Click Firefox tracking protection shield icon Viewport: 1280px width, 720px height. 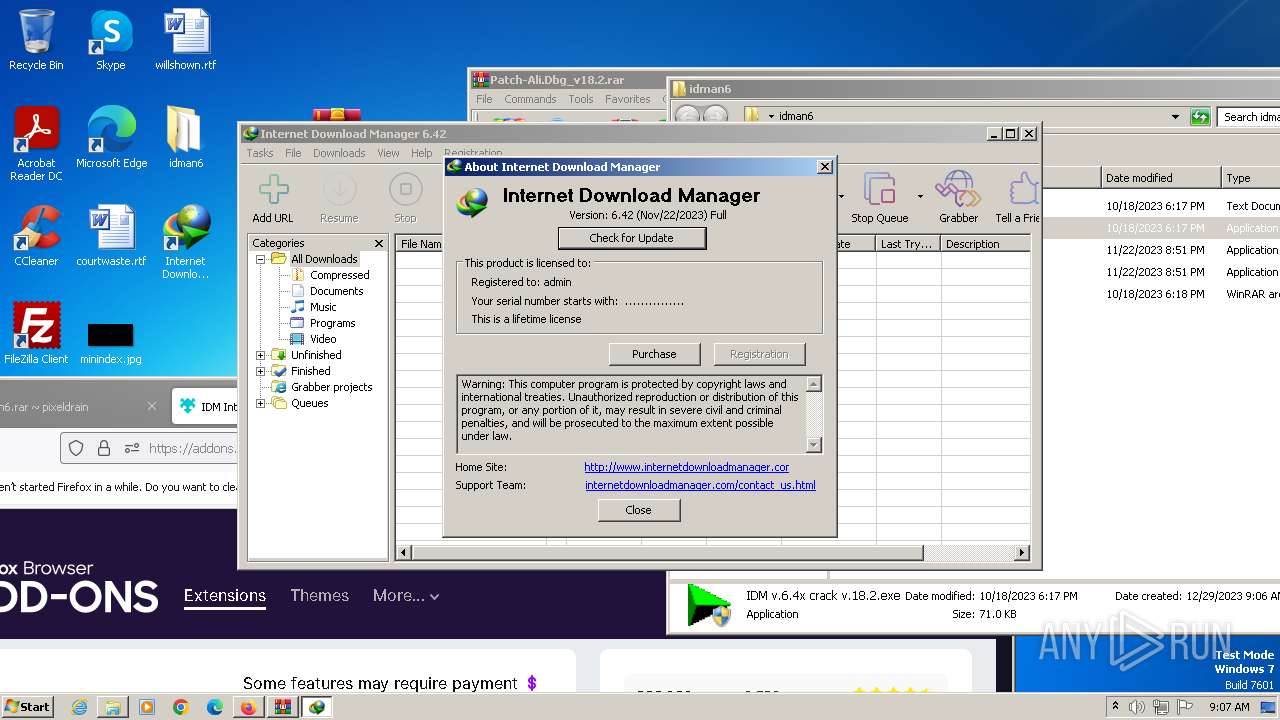[x=75, y=449]
